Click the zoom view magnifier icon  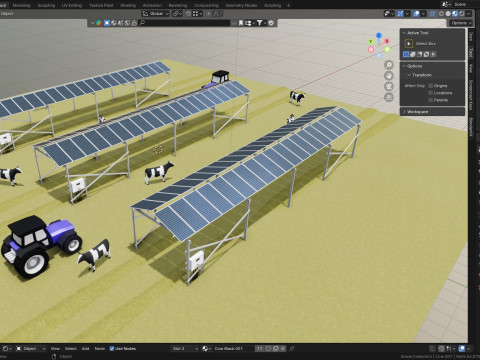pos(389,65)
